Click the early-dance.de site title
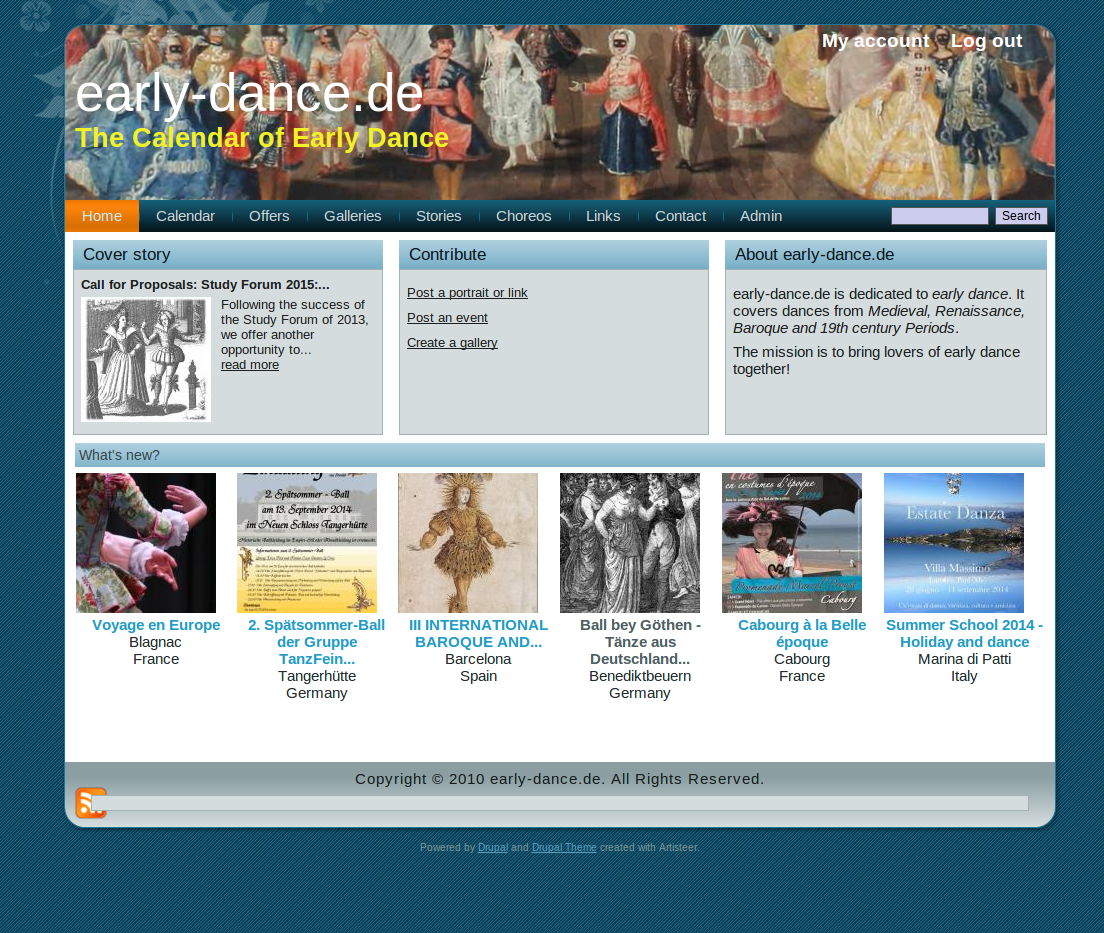Viewport: 1104px width, 933px height. click(249, 94)
